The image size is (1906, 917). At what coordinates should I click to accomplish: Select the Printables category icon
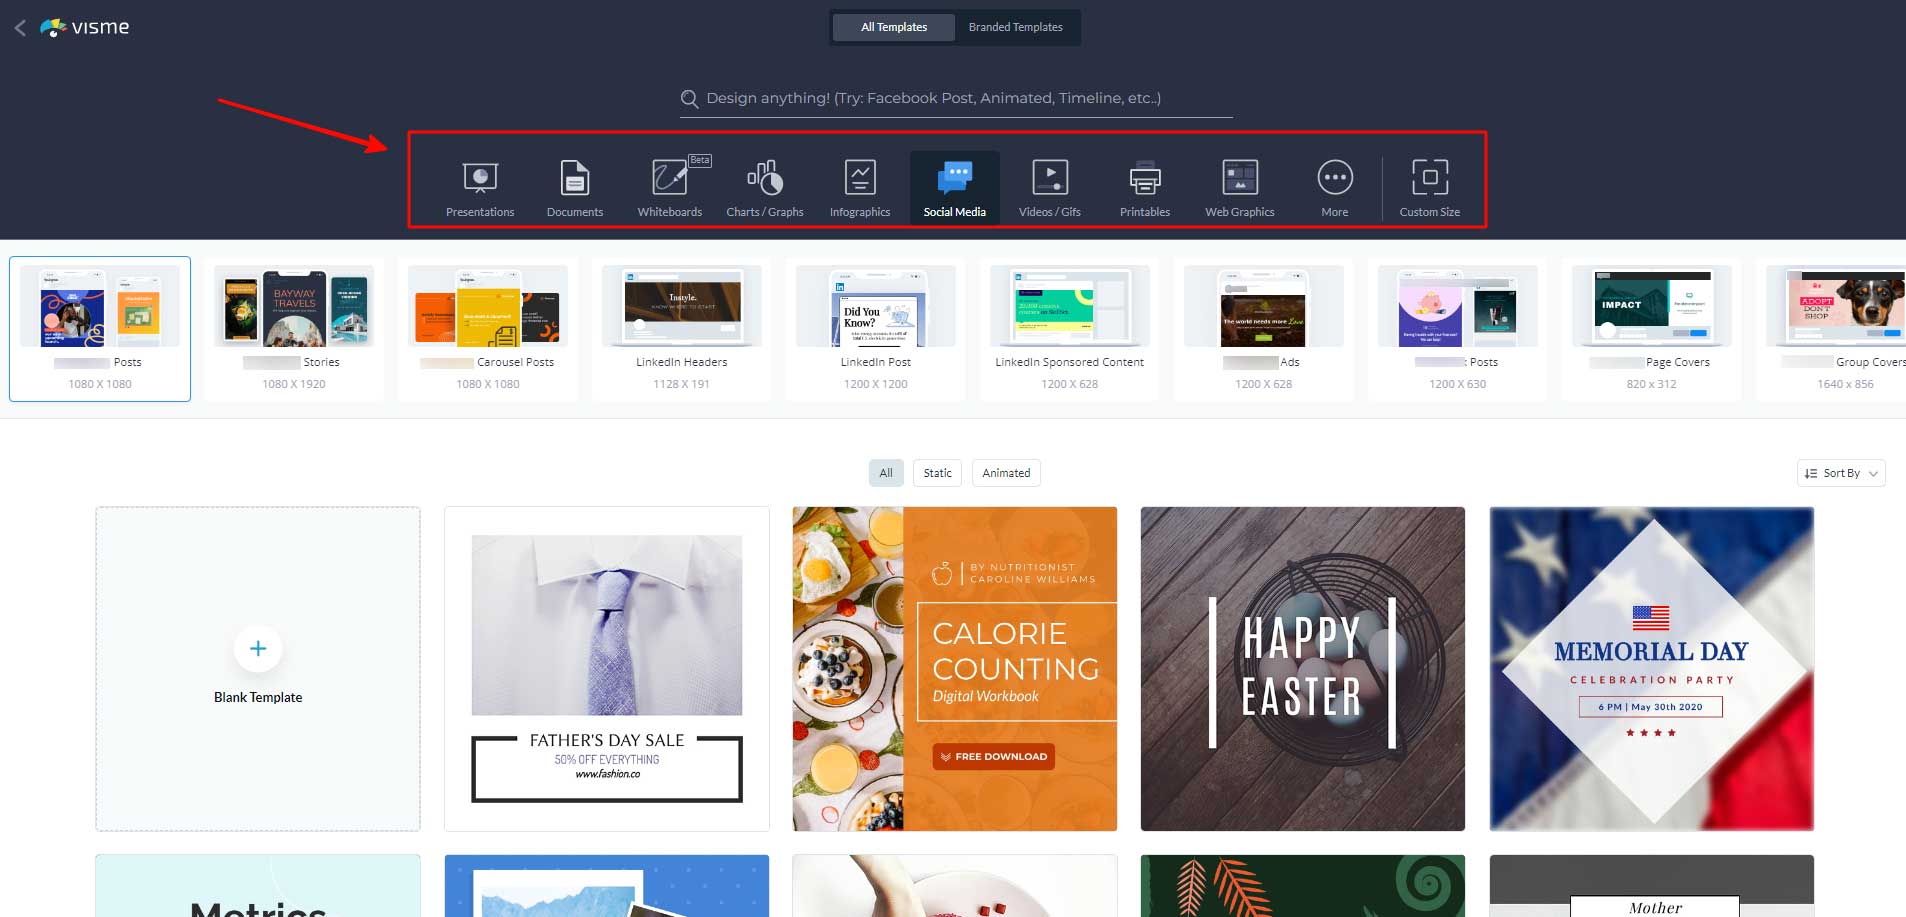click(1145, 187)
